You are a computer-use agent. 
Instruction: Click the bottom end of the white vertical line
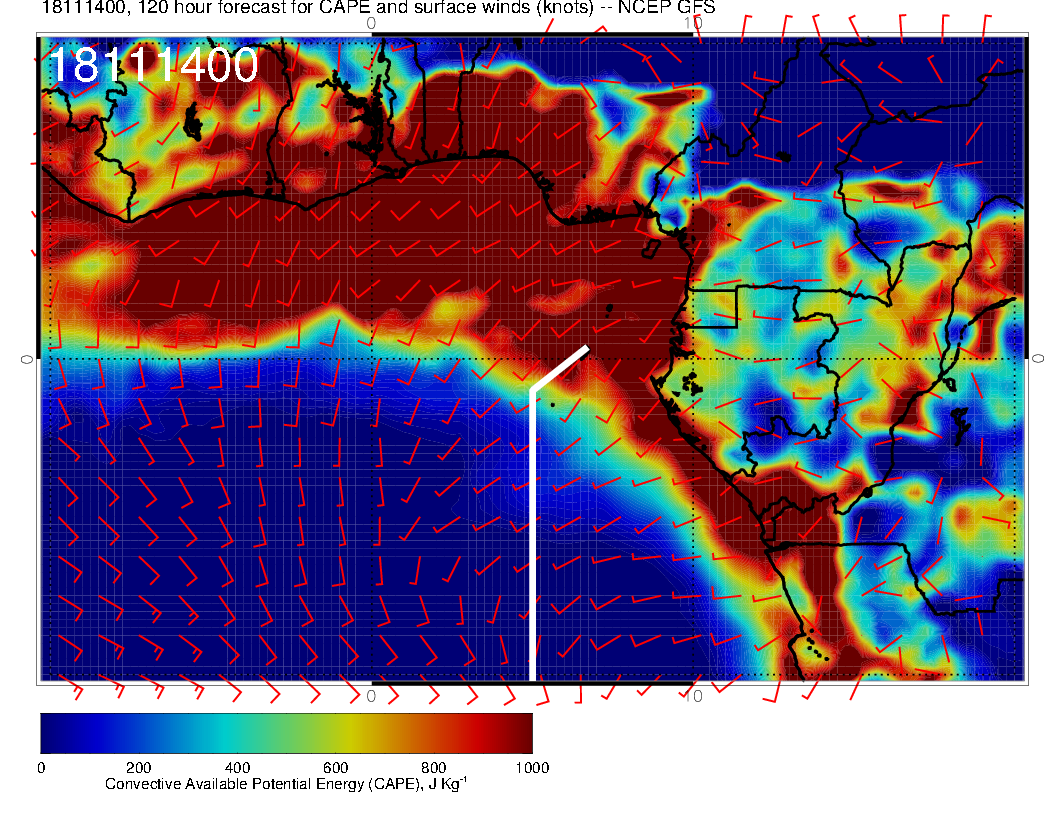pyautogui.click(x=532, y=677)
